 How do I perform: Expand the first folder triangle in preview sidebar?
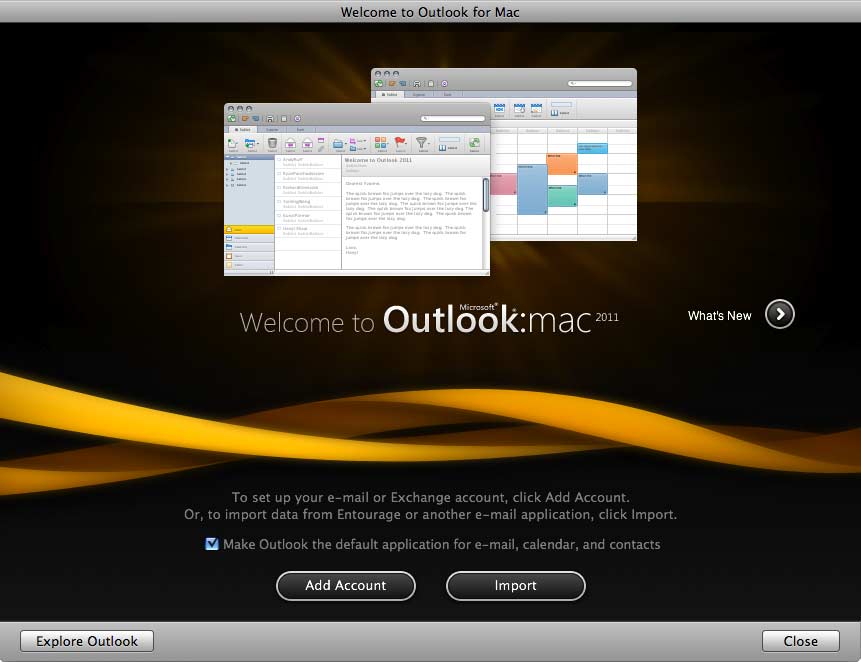point(228,164)
